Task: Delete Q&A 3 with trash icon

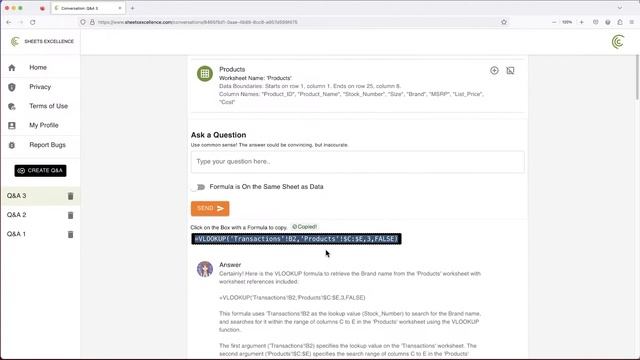Action: (x=70, y=196)
